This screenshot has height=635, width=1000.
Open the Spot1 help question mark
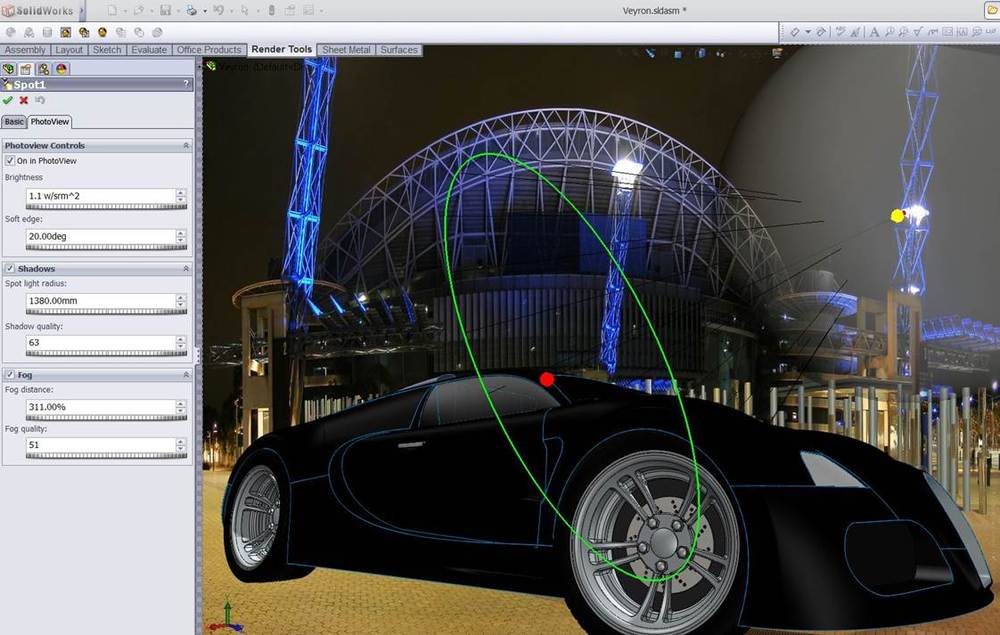click(186, 84)
